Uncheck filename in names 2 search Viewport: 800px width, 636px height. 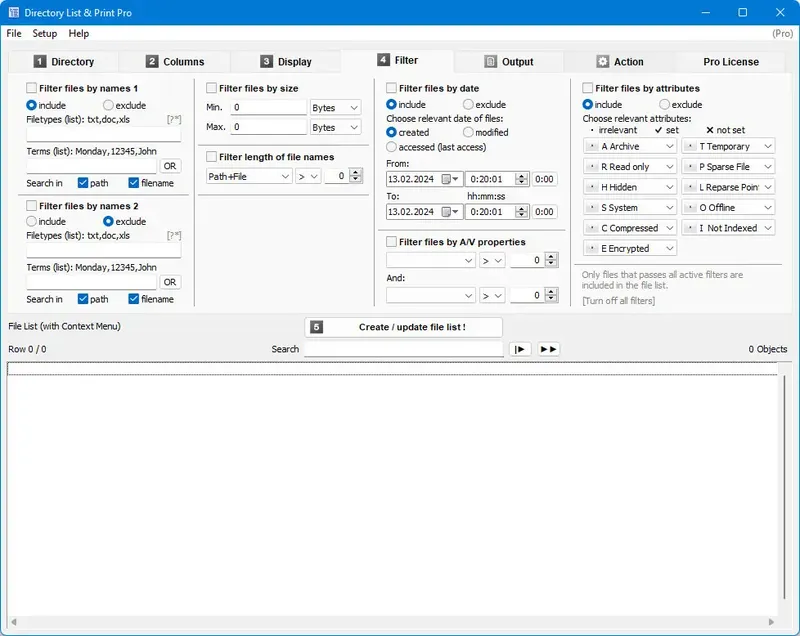[x=134, y=299]
